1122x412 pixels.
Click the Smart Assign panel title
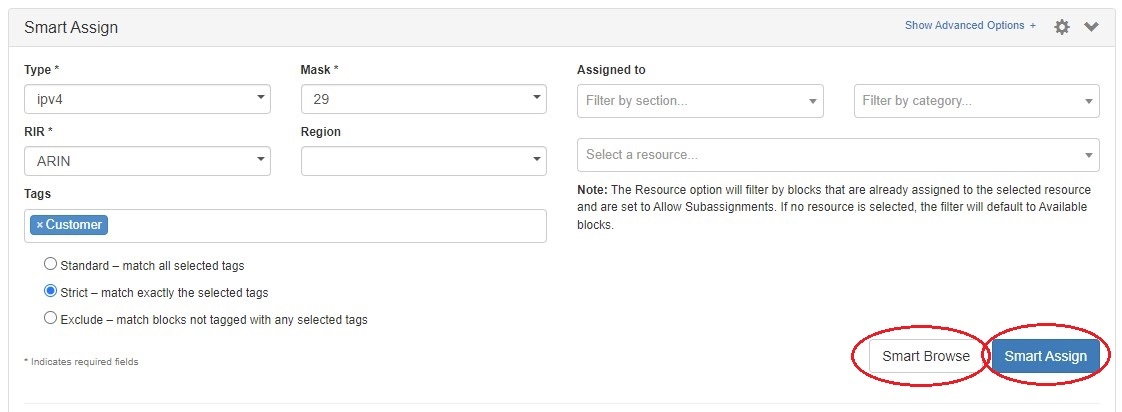71,28
